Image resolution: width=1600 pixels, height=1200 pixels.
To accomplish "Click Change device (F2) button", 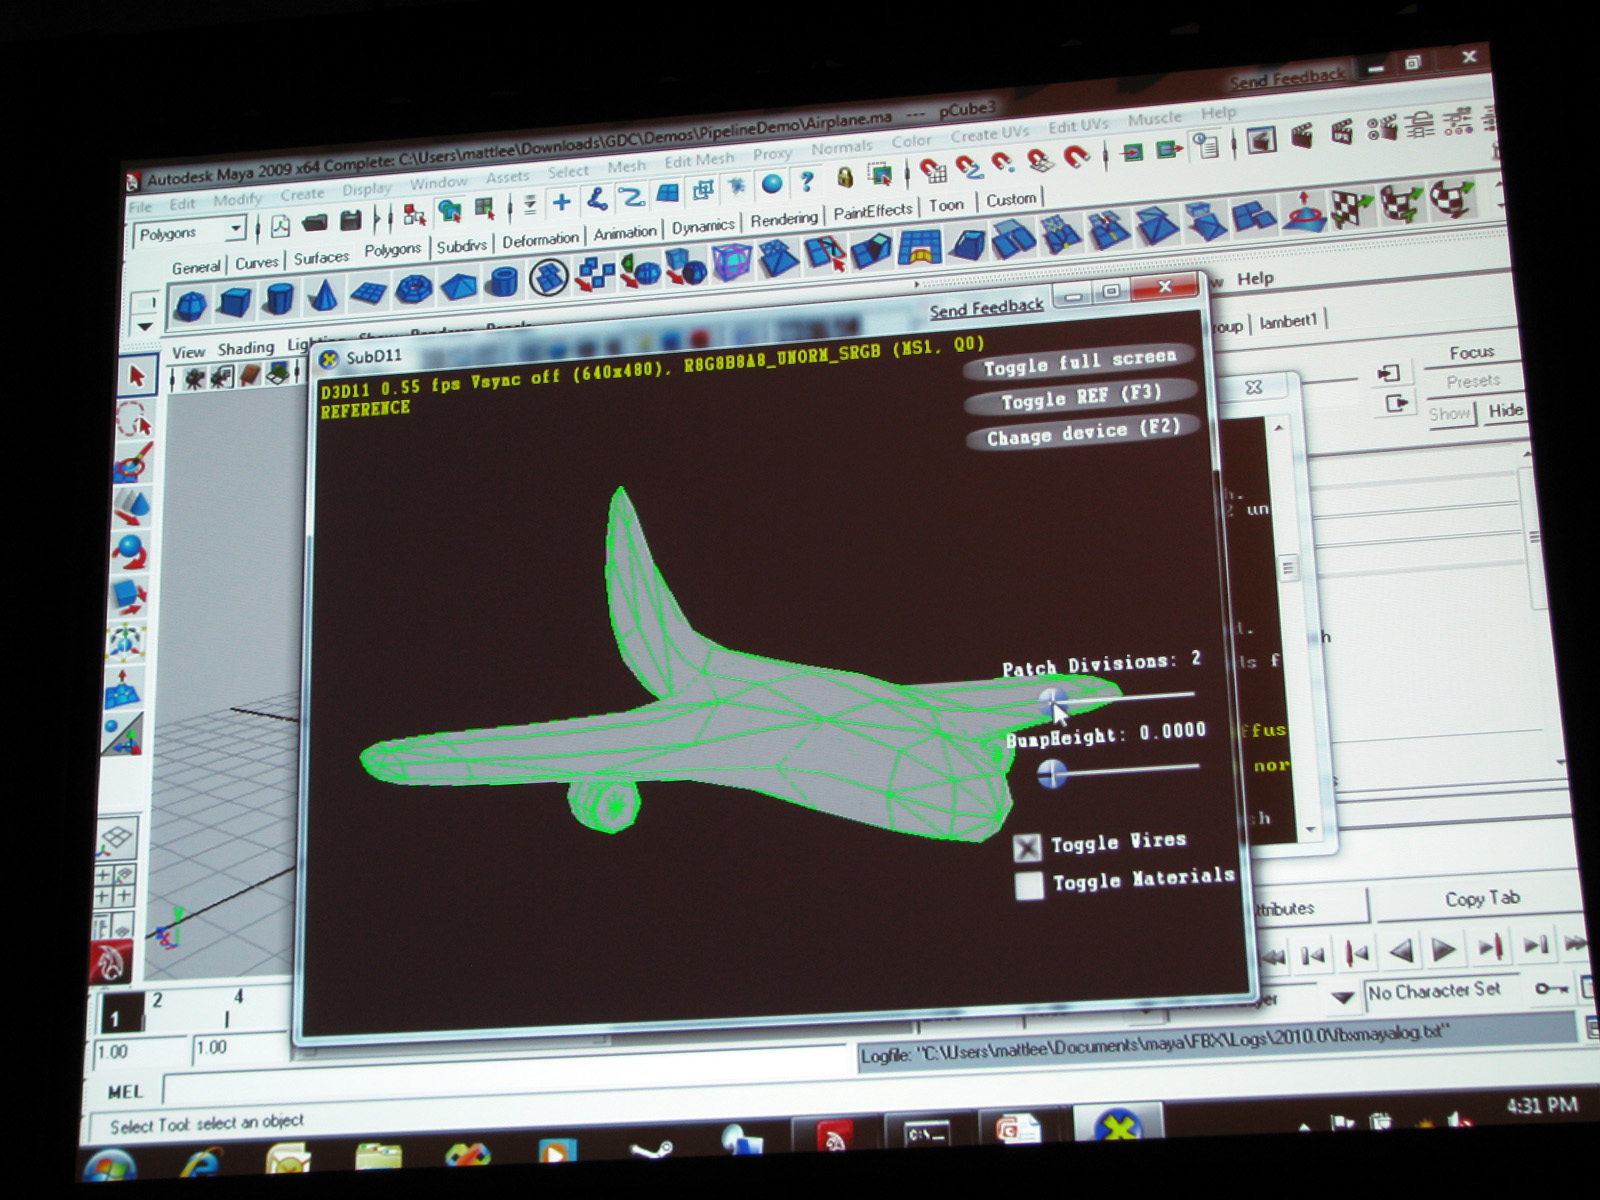I will pos(1084,432).
